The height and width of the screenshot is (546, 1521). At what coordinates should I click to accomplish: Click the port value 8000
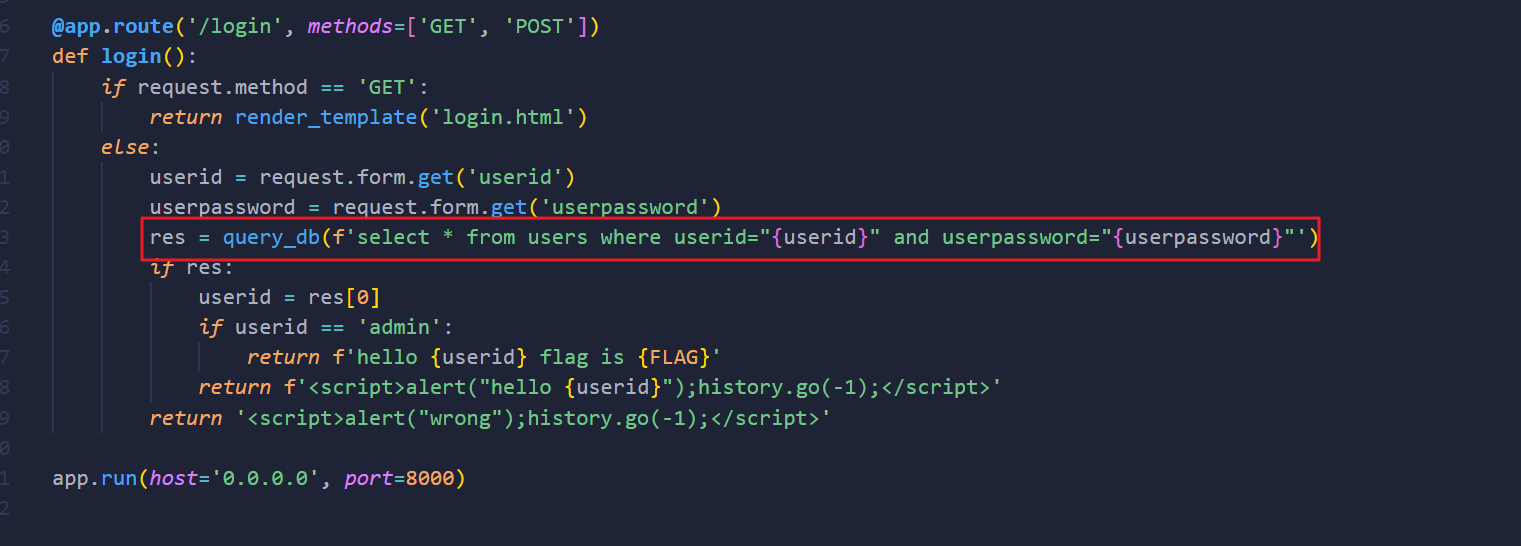click(429, 478)
